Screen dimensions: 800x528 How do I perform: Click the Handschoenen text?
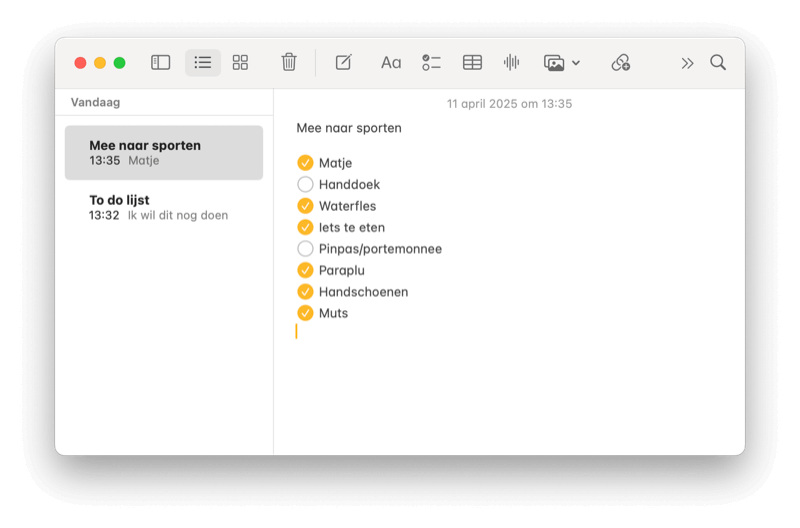point(363,292)
